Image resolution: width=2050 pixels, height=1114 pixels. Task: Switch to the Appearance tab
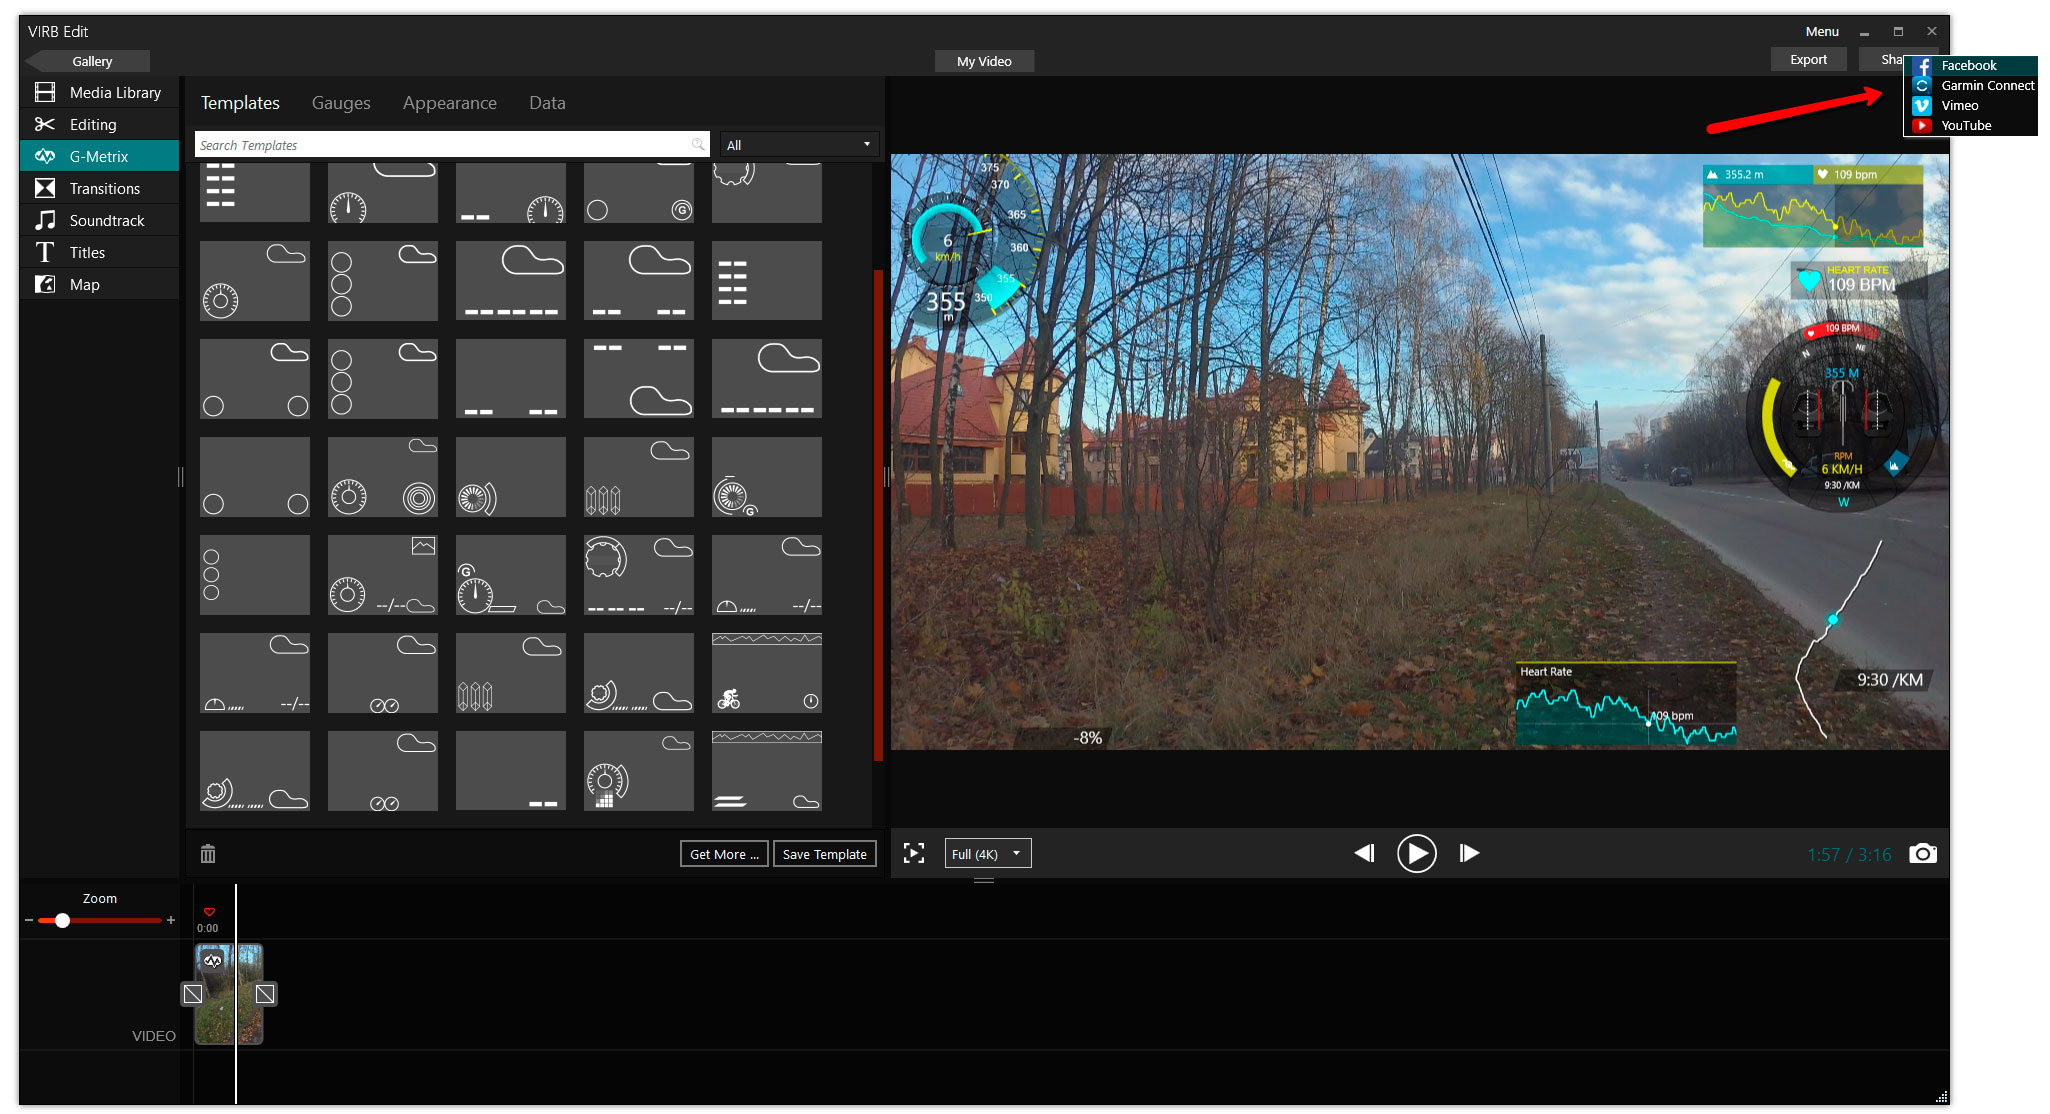click(449, 103)
